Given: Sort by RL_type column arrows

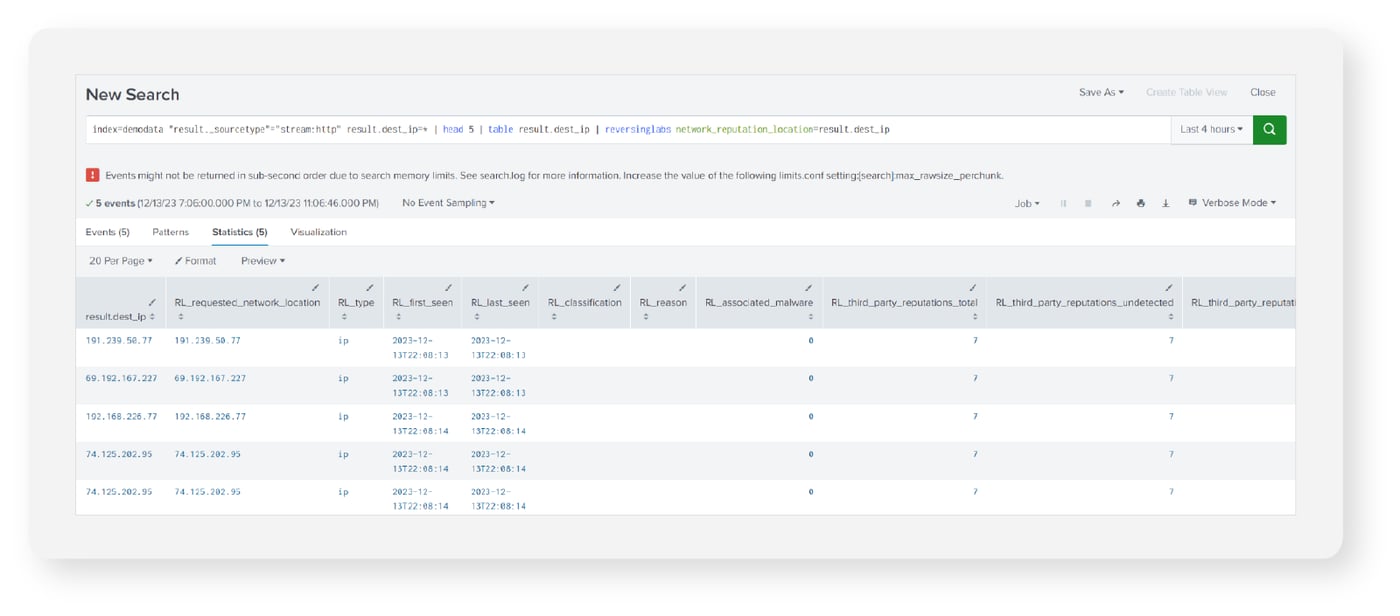Looking at the screenshot, I should [344, 317].
